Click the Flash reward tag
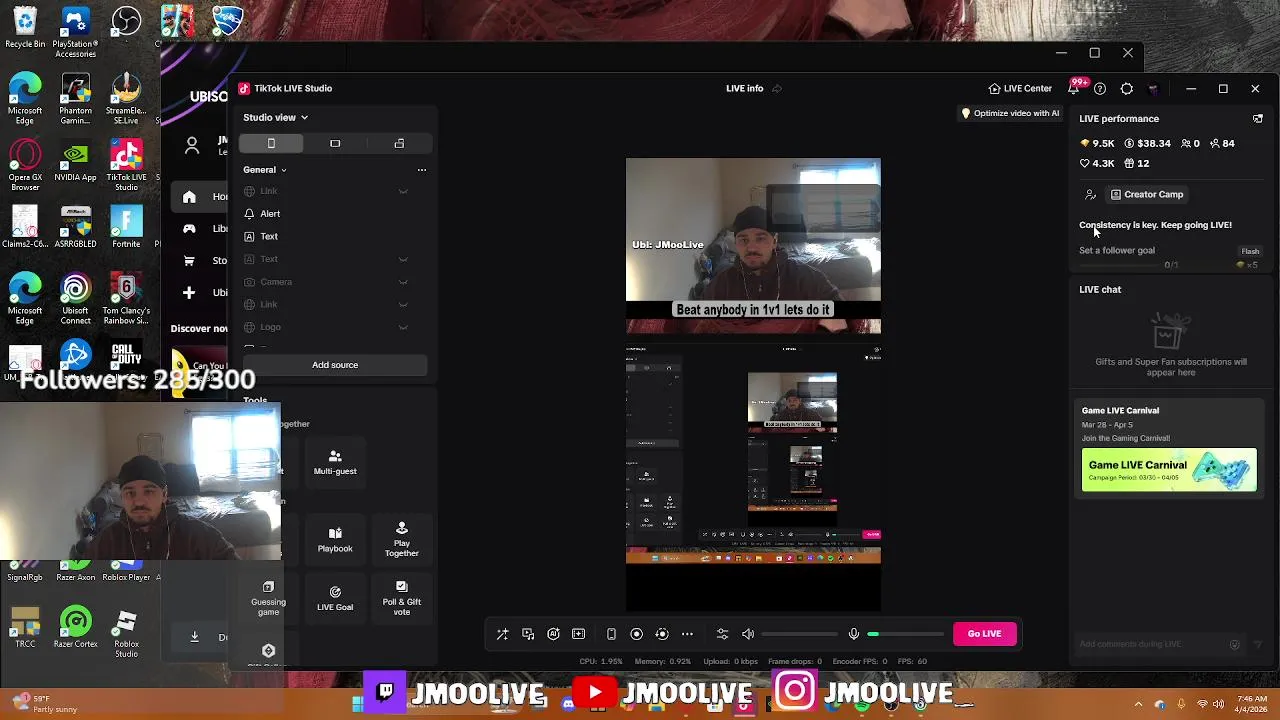The image size is (1280, 720). click(x=1250, y=251)
